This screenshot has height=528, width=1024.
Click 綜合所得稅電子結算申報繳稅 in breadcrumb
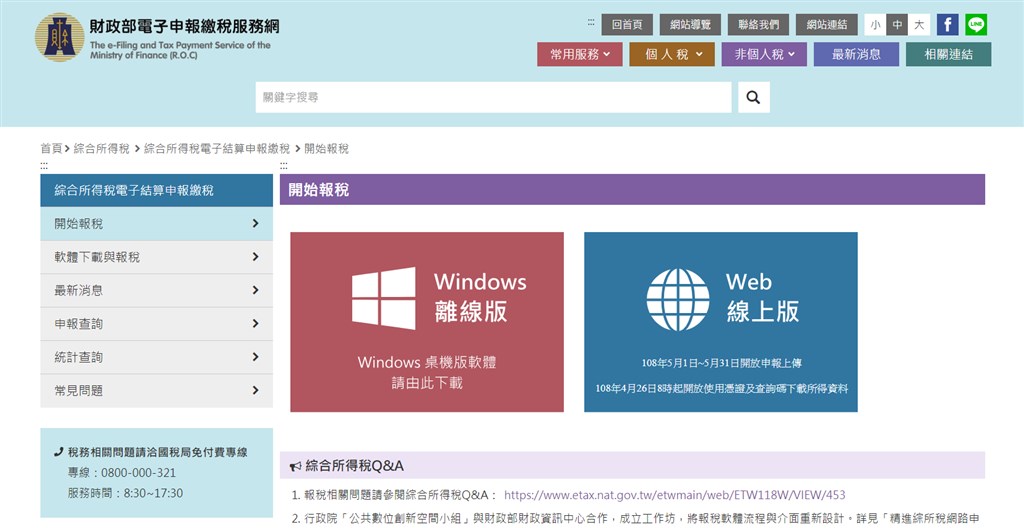pos(217,148)
